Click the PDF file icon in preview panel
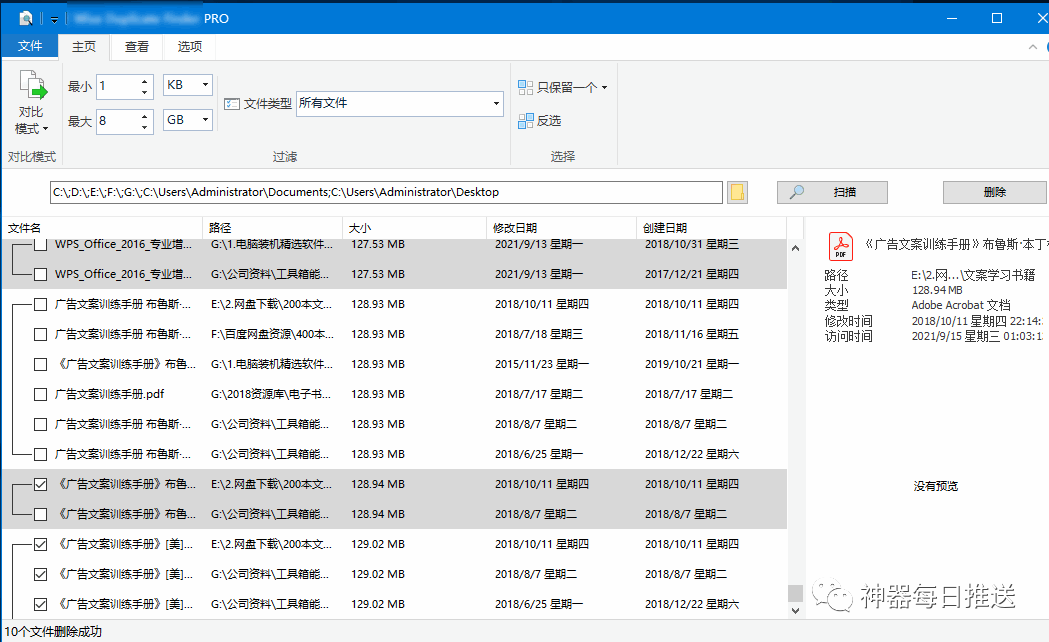1049x642 pixels. pyautogui.click(x=840, y=246)
